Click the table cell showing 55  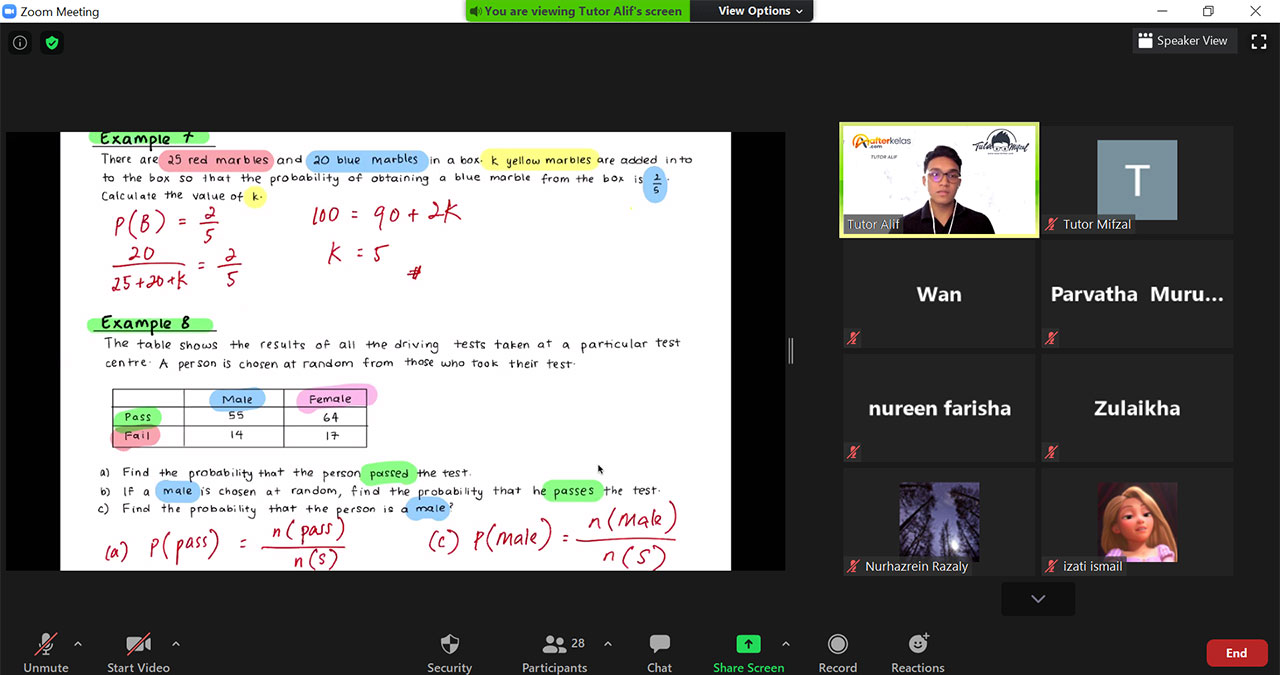[x=236, y=417]
